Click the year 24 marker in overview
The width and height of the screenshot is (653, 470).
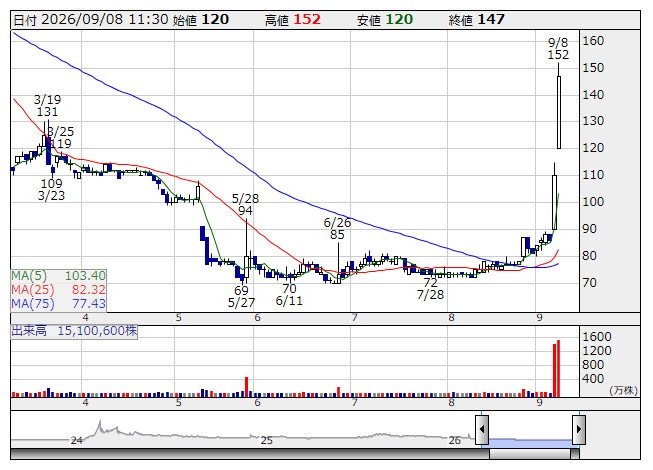click(x=77, y=440)
